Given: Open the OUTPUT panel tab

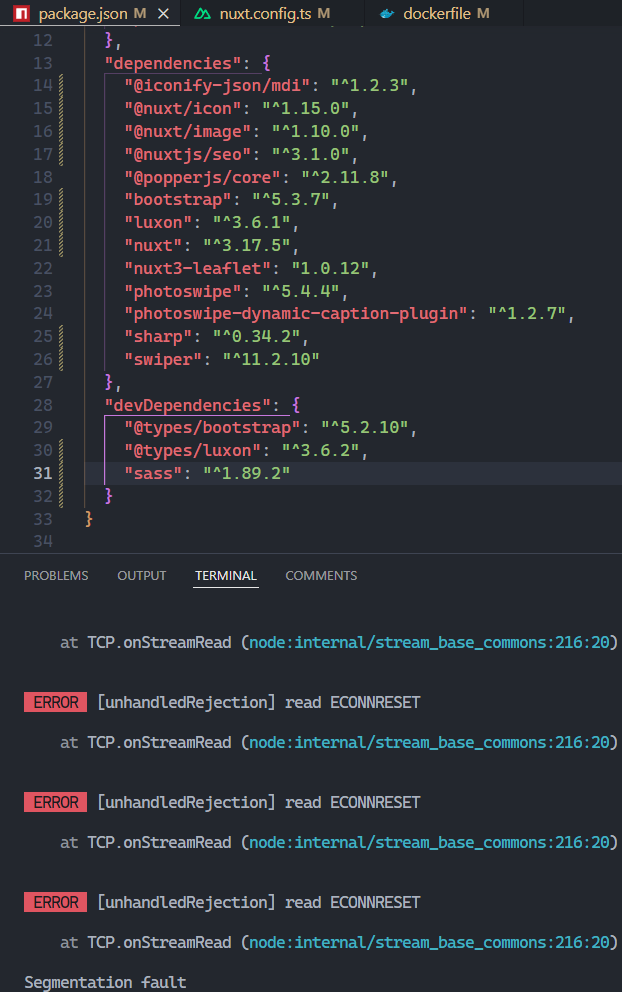Looking at the screenshot, I should click(142, 576).
